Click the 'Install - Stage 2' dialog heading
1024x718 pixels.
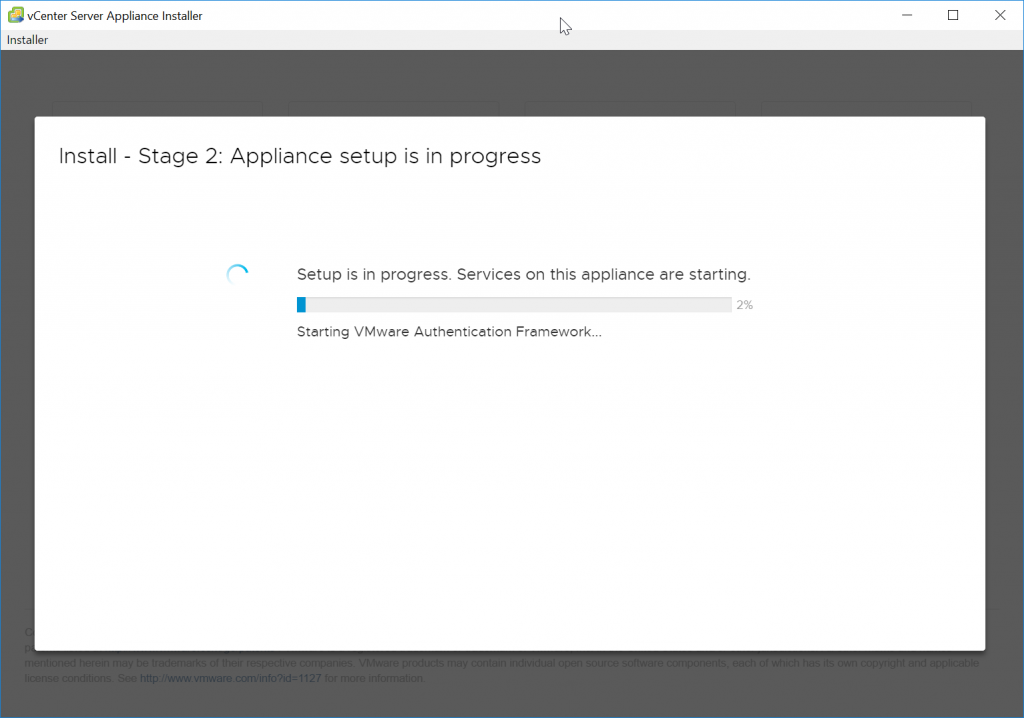tap(300, 156)
